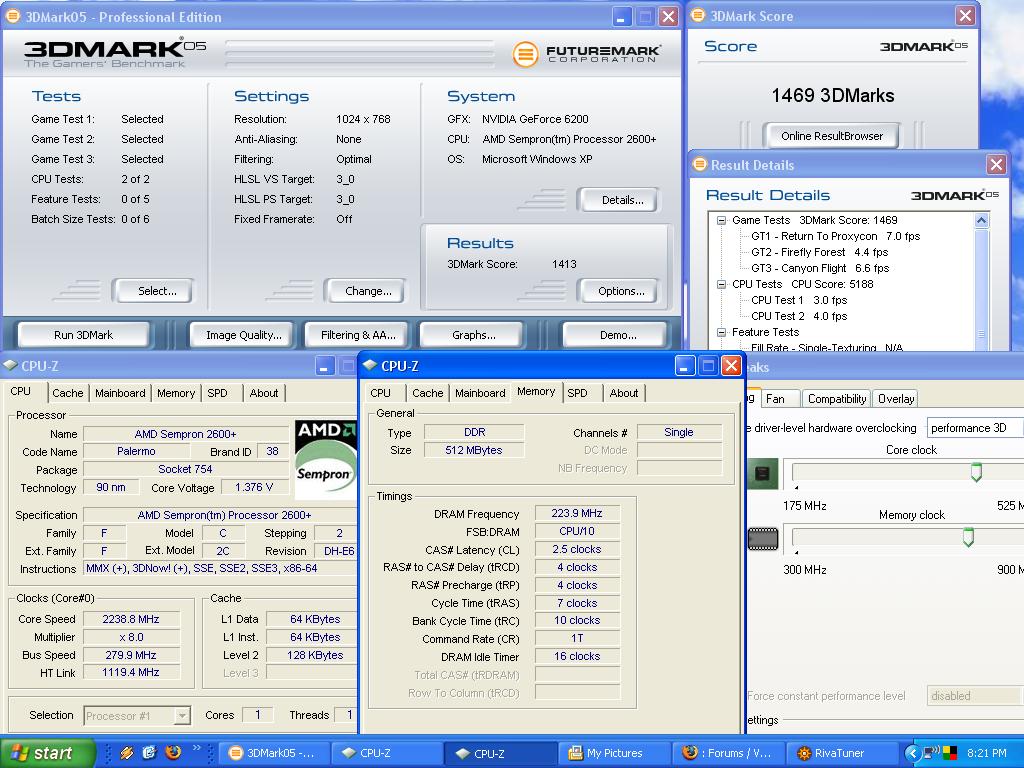Viewport: 1024px width, 768px height.
Task: Switch to Cache tab in front CPU-Z
Action: coord(427,393)
